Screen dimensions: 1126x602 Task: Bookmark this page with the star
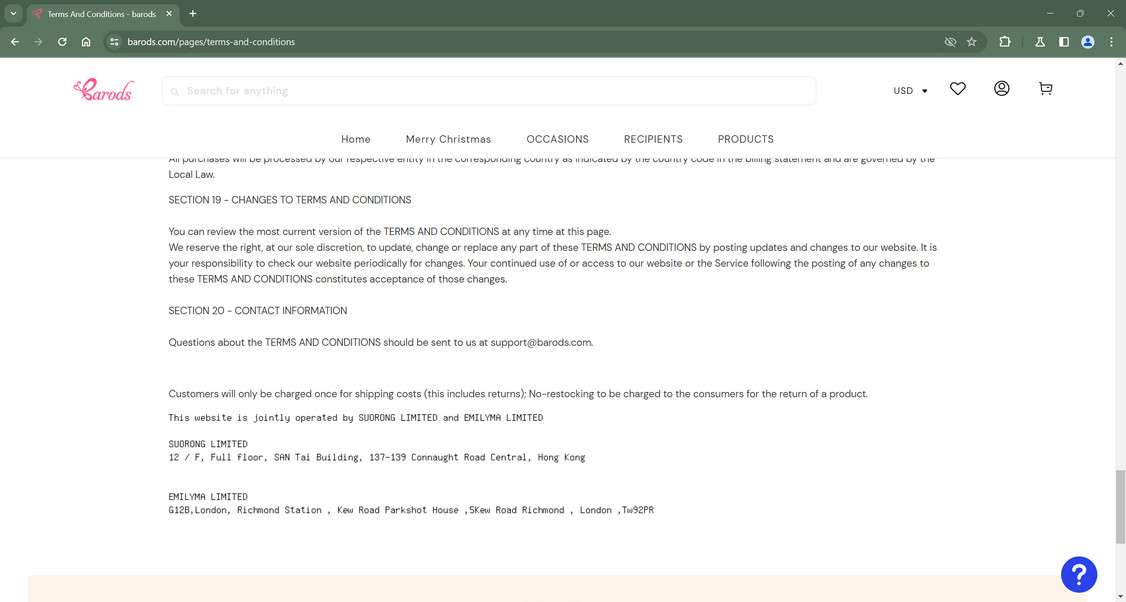(x=972, y=42)
